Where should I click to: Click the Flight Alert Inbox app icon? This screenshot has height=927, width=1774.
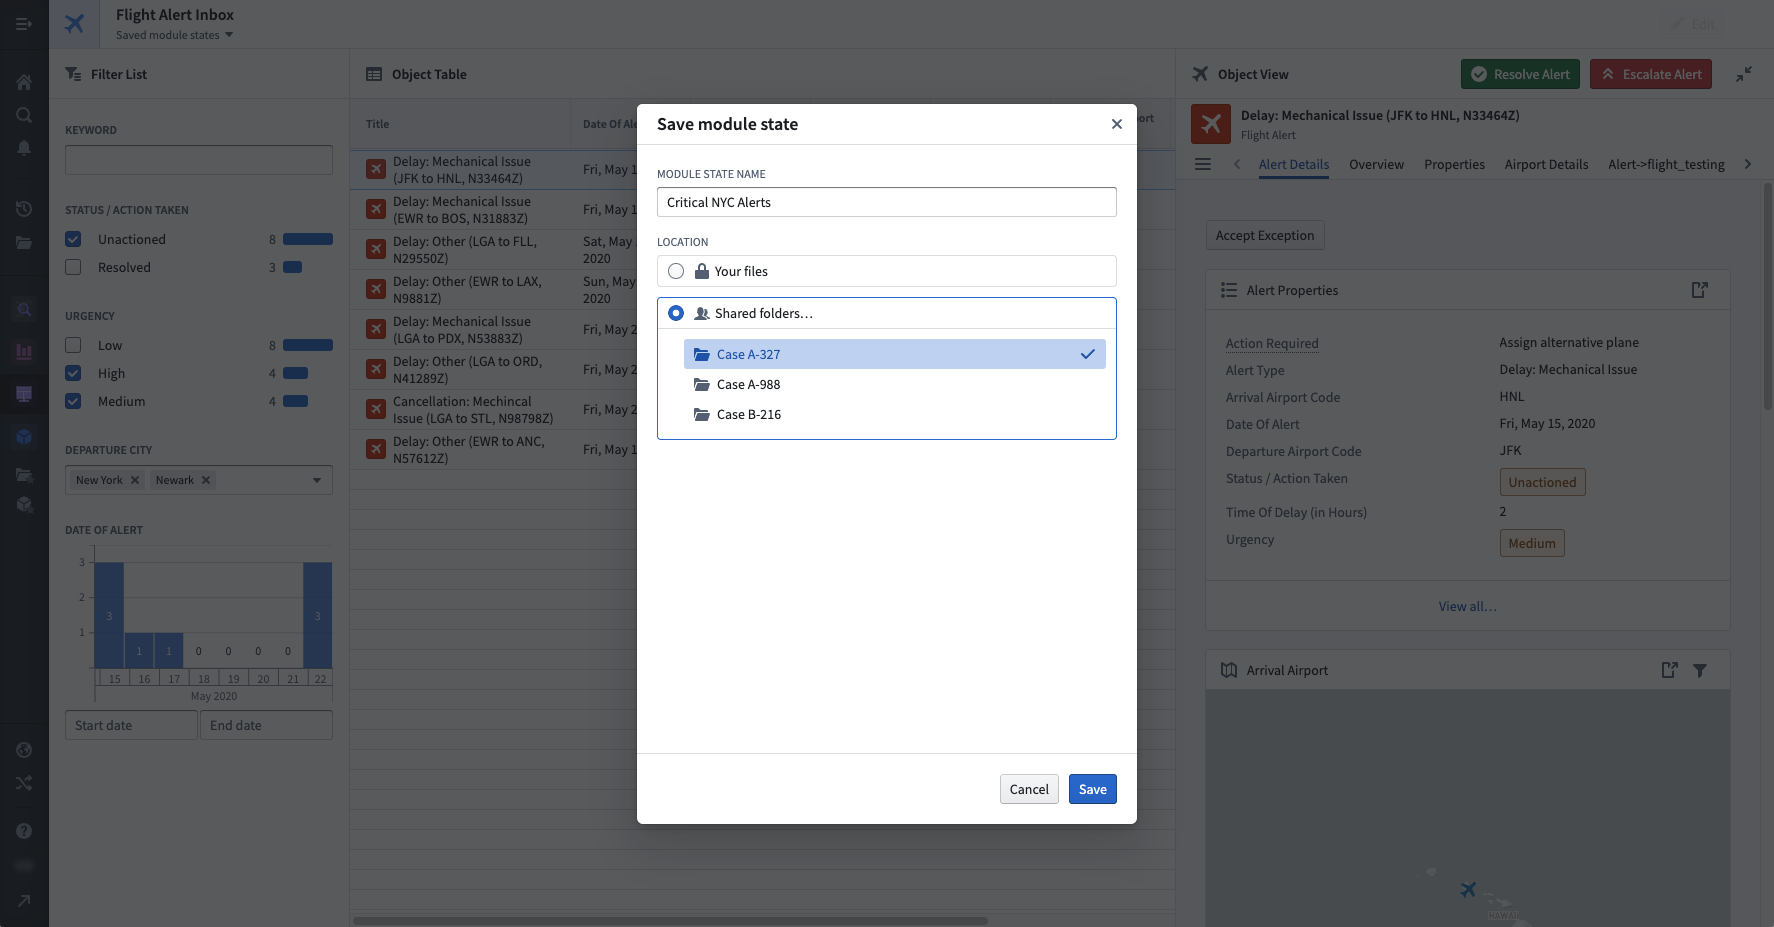[x=75, y=24]
